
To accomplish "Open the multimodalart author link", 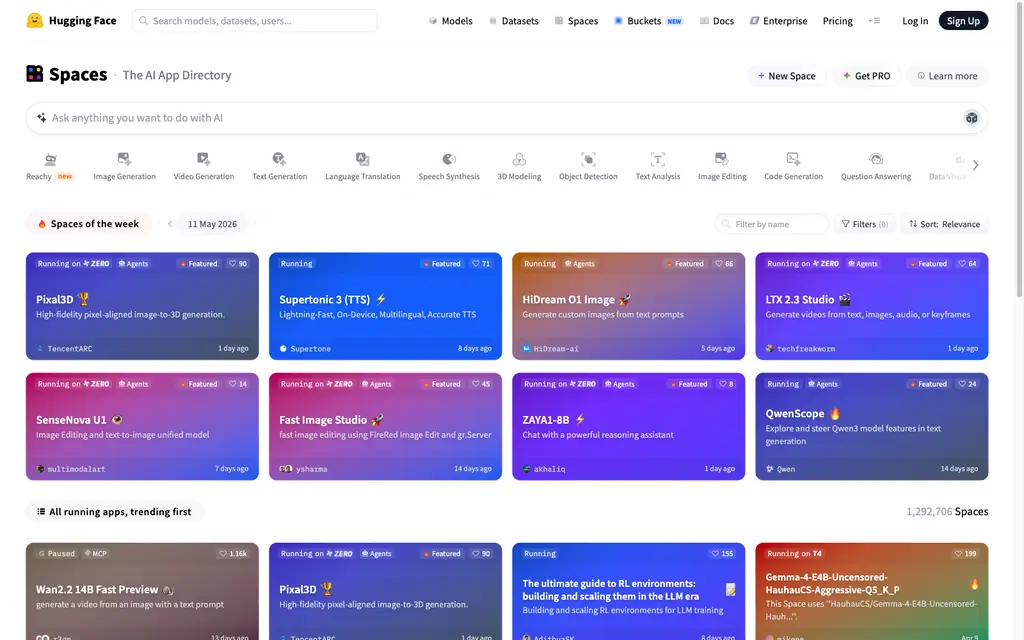I will (x=71, y=469).
